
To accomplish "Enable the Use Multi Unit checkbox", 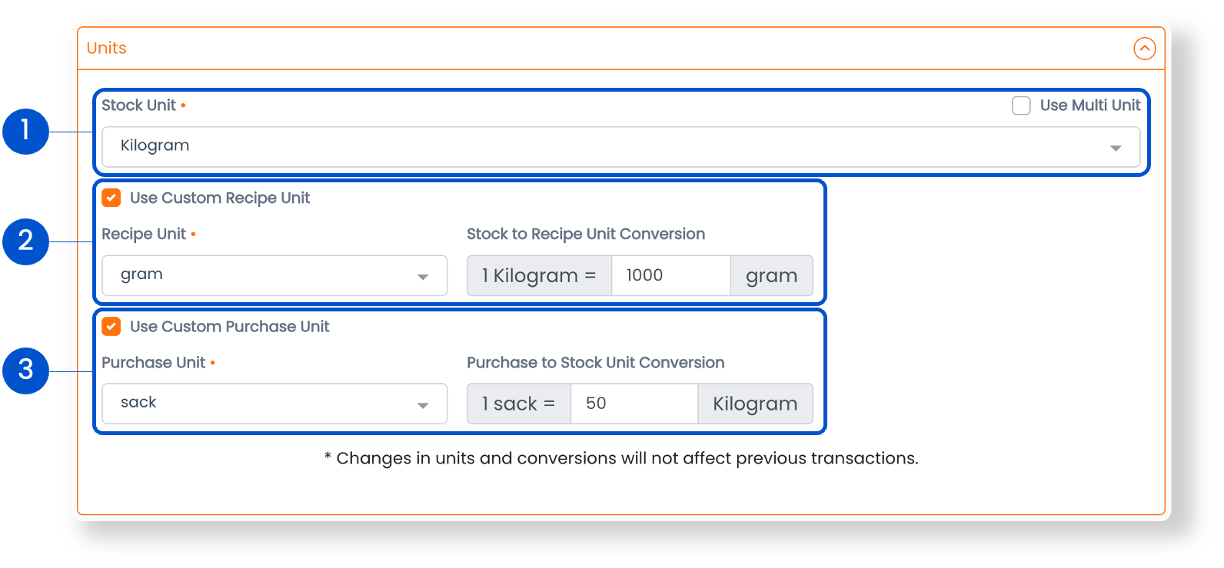I will (1021, 106).
